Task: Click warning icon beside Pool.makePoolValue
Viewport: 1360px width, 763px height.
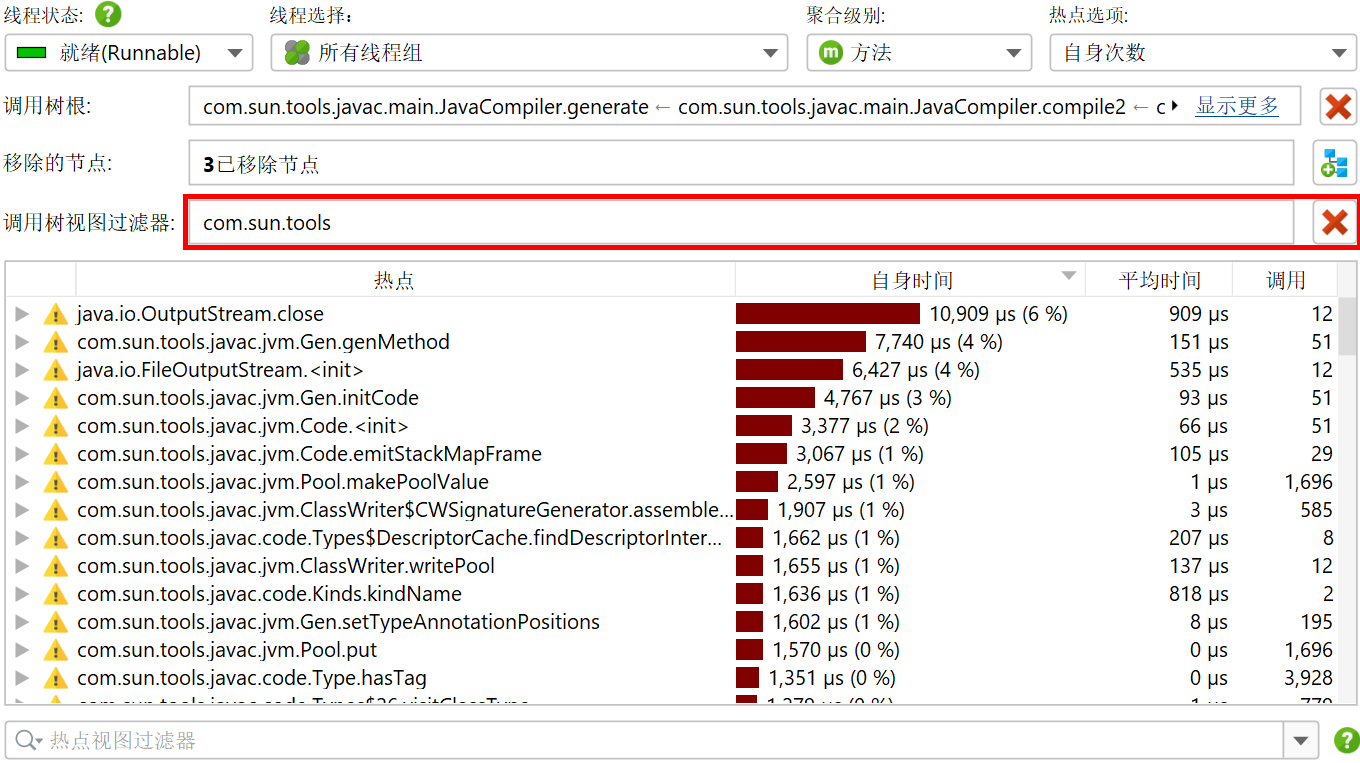Action: [55, 482]
